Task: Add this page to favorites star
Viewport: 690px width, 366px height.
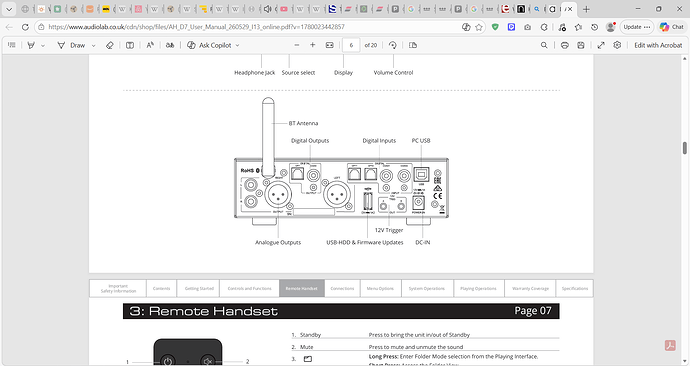Action: [x=479, y=27]
